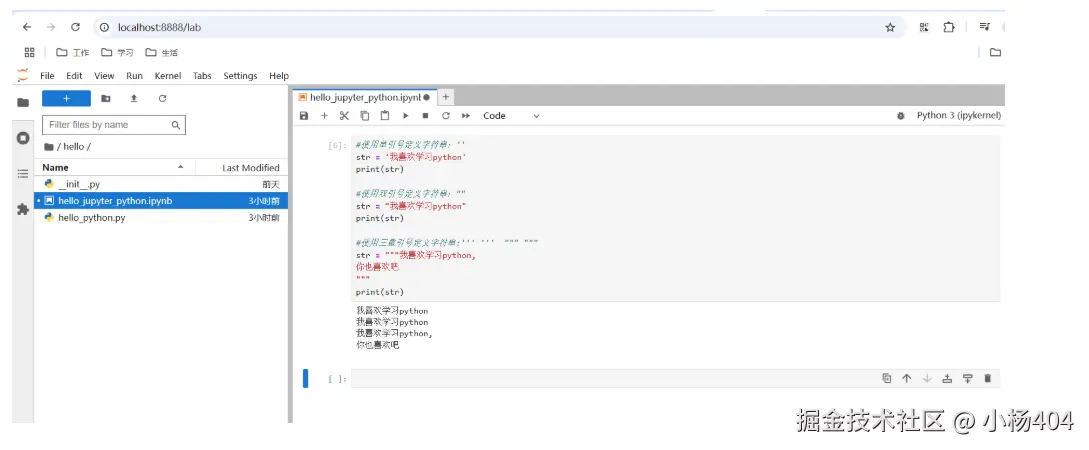Viewport: 1089px width, 450px height.
Task: Select the __init__.py file
Action: 161,184
